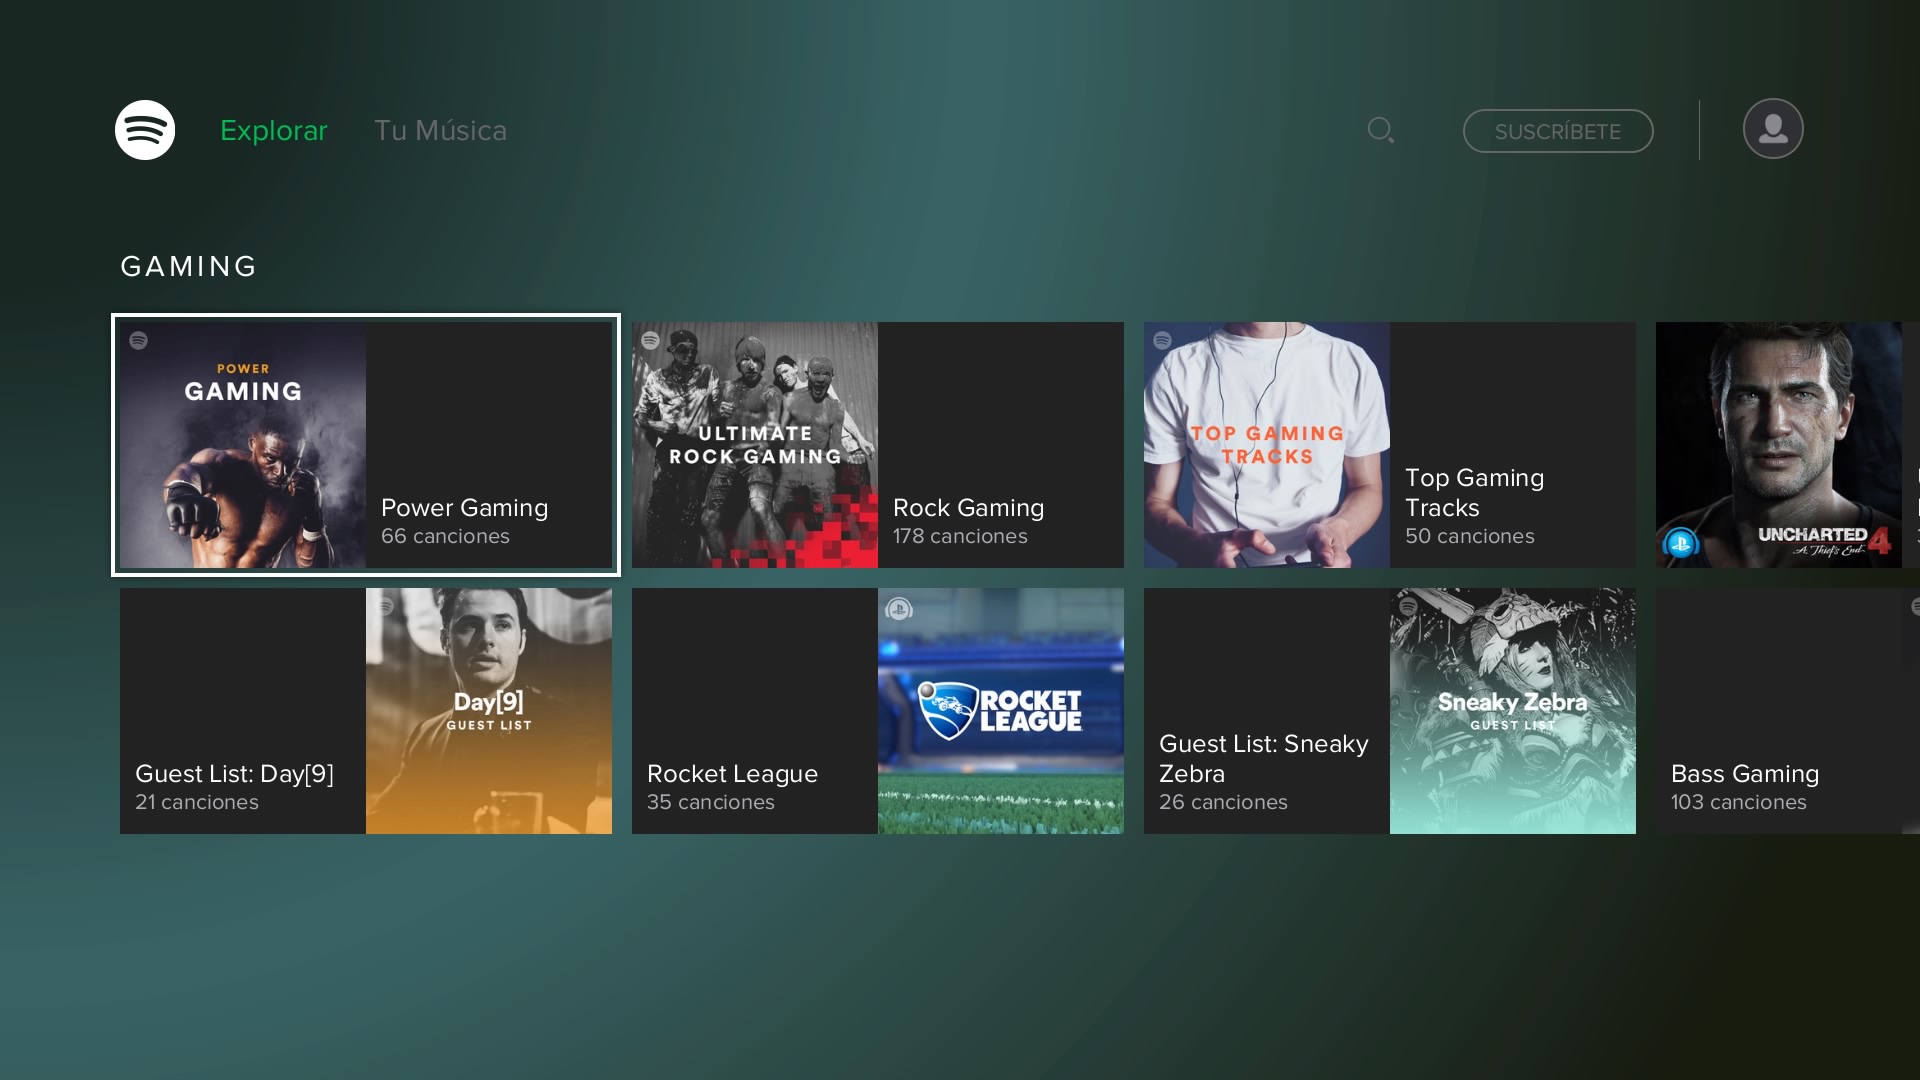The width and height of the screenshot is (1920, 1080).
Task: Click the 178 canciones label
Action: 960,536
